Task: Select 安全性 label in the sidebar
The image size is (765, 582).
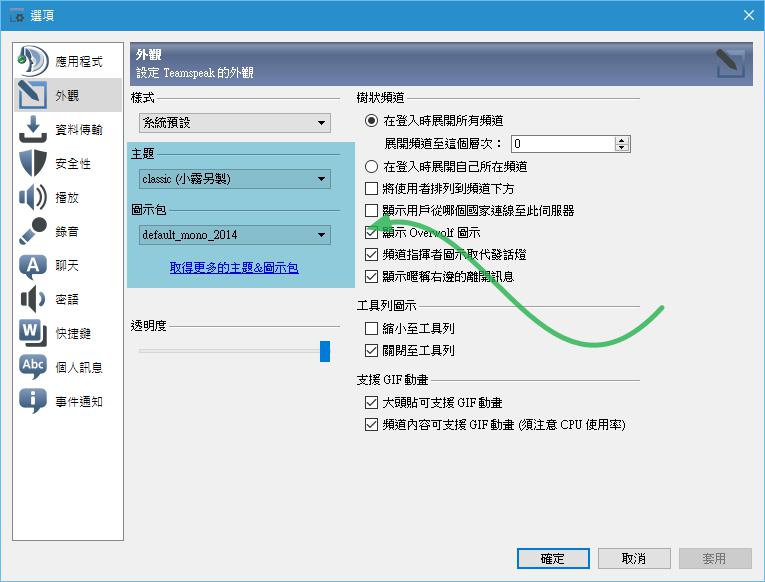Action: pyautogui.click(x=73, y=164)
